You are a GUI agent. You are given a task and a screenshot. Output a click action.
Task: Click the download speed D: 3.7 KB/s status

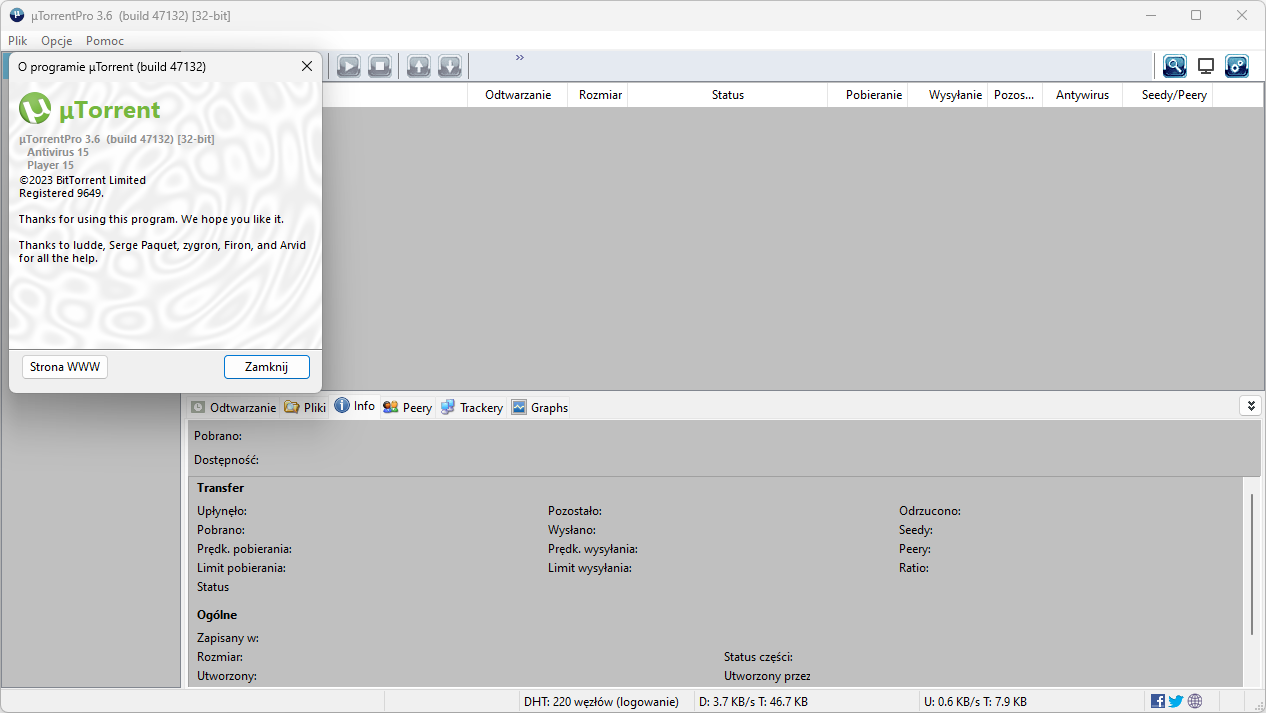[753, 701]
